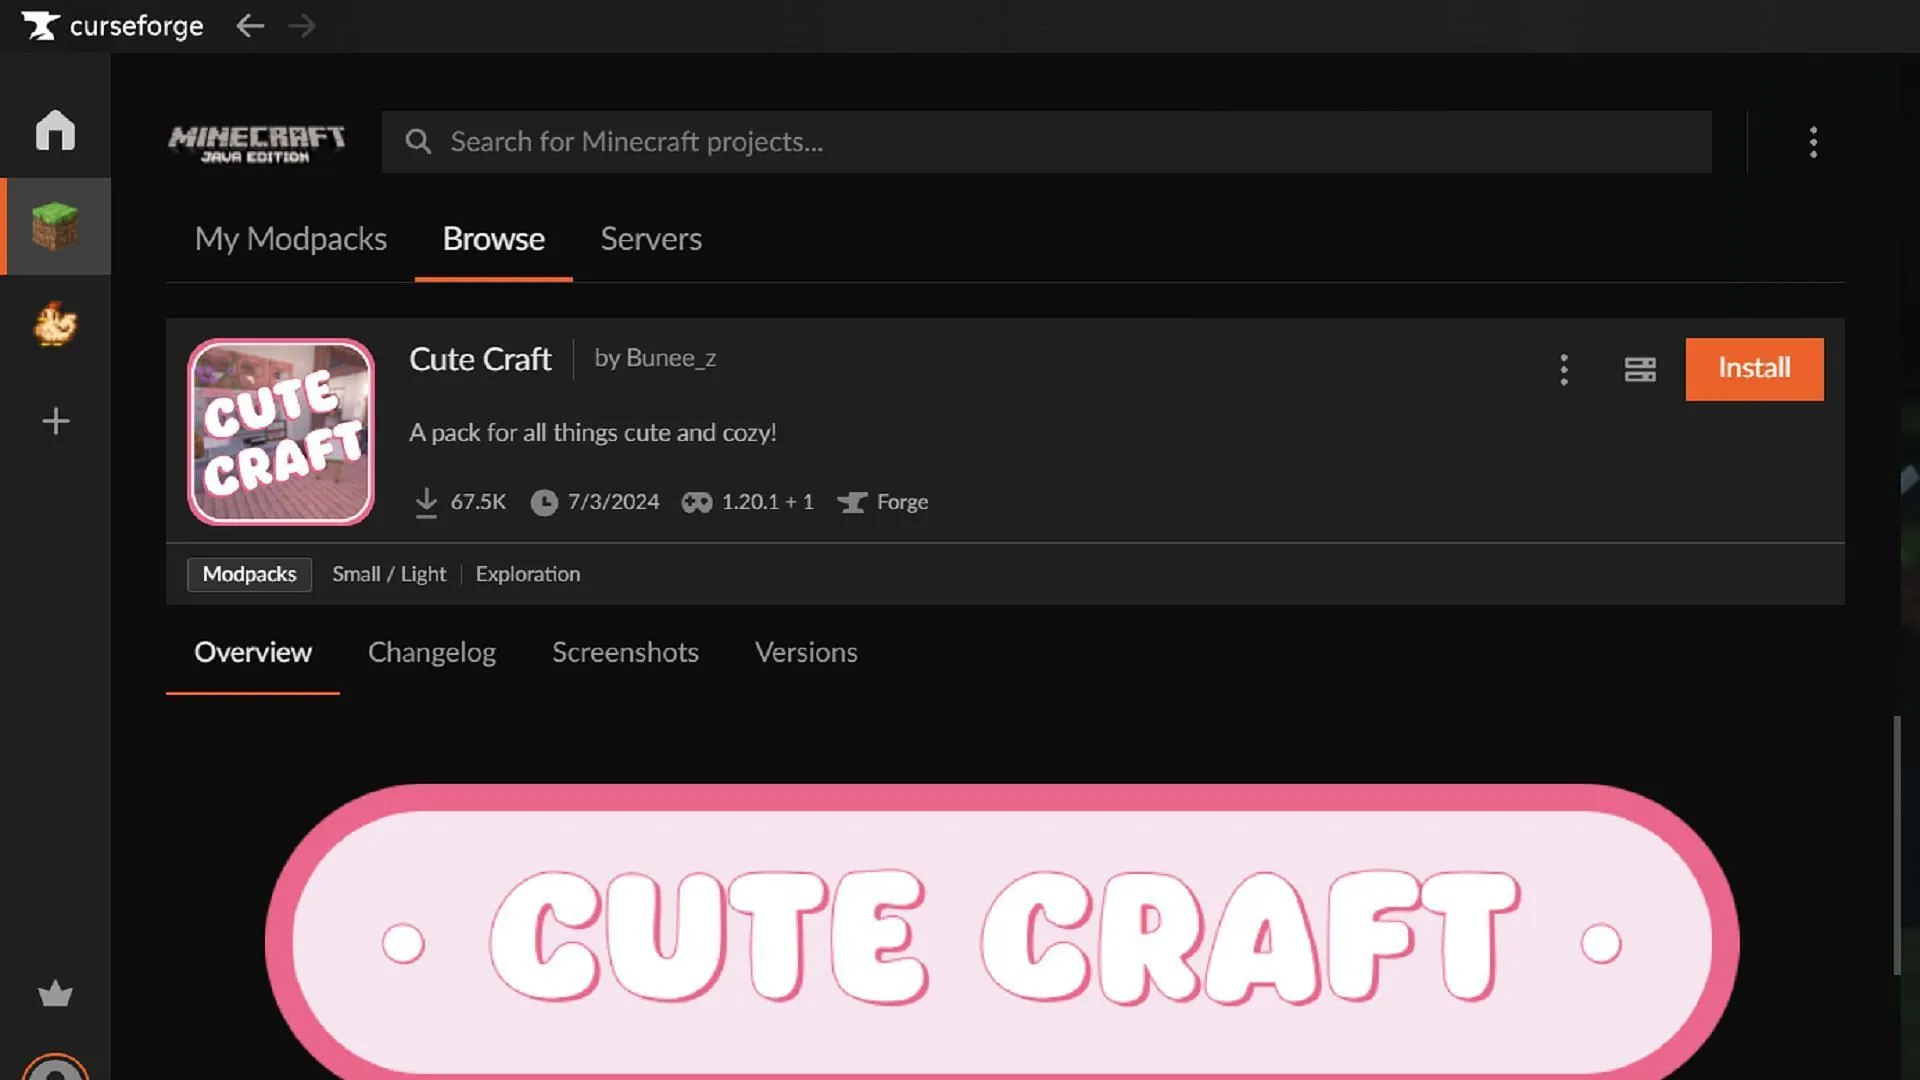Click the add new instance plus icon
1920x1080 pixels.
[55, 422]
